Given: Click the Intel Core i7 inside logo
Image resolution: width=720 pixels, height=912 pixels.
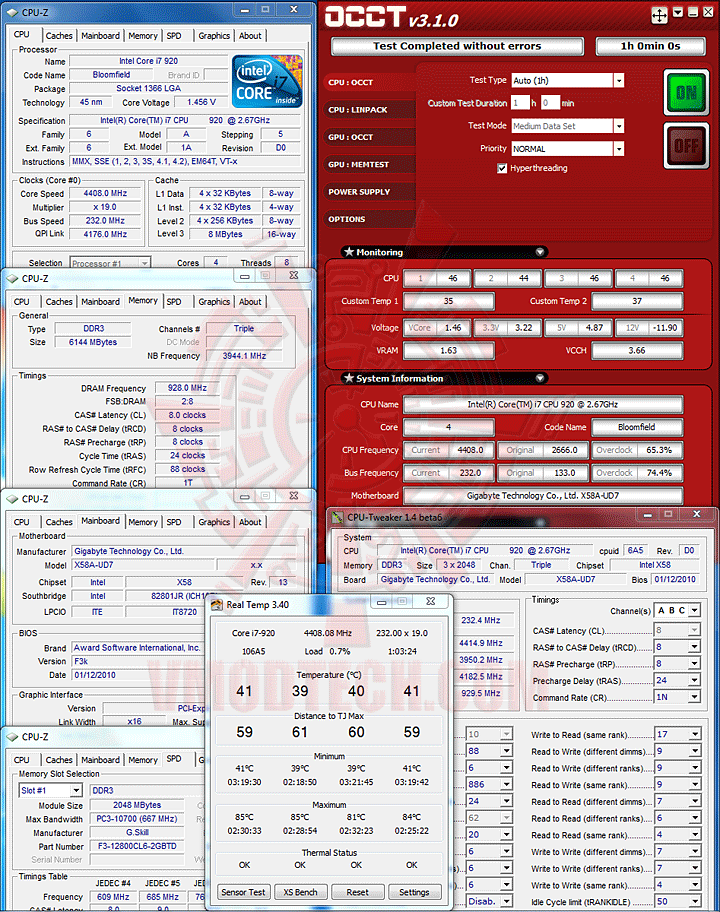Looking at the screenshot, I should point(267,81).
